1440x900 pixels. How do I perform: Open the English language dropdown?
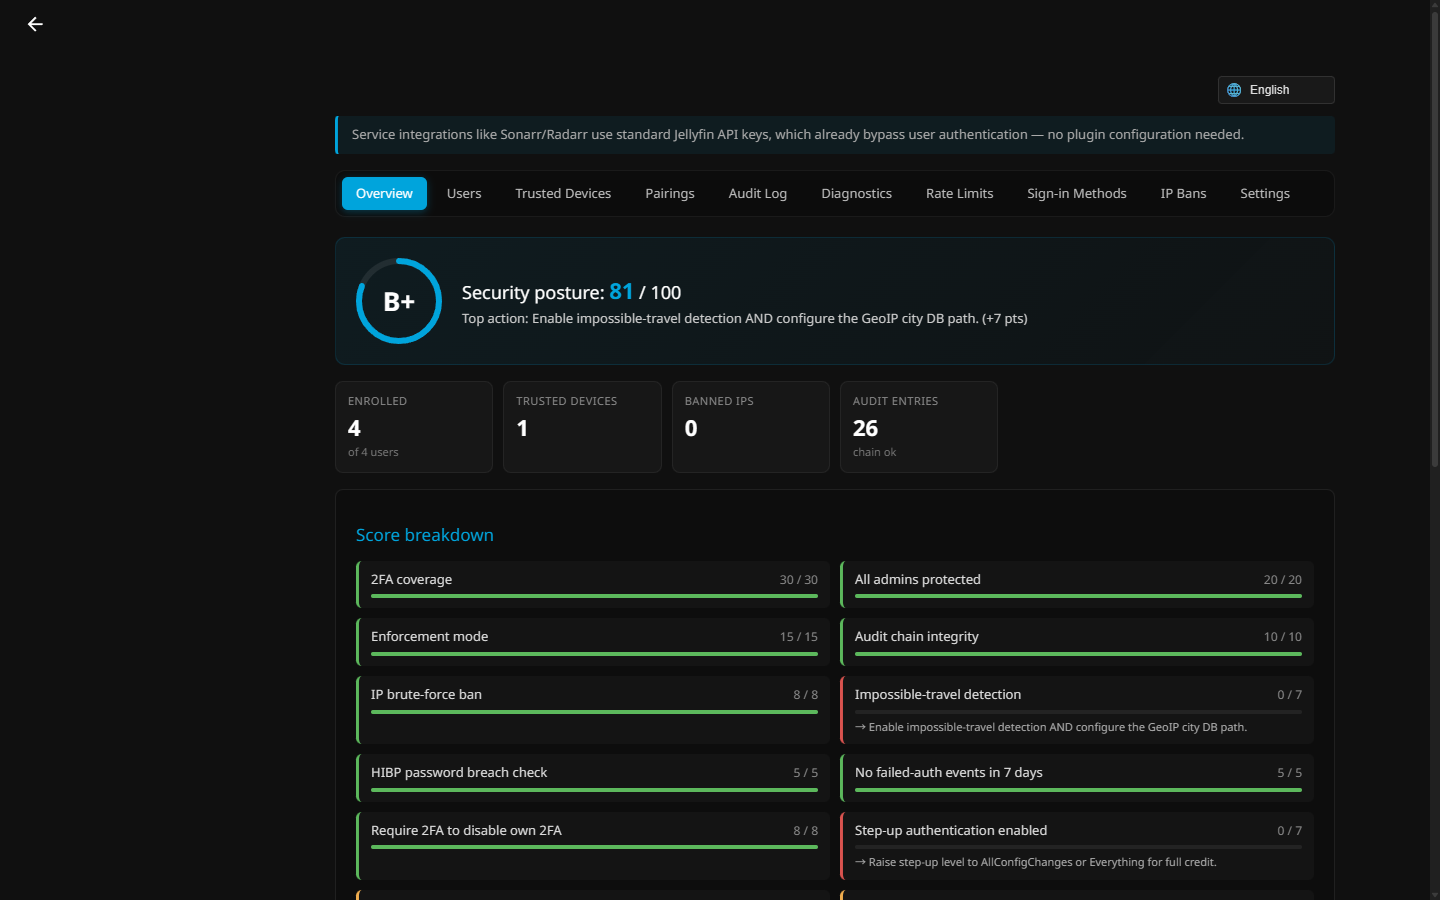click(x=1276, y=90)
